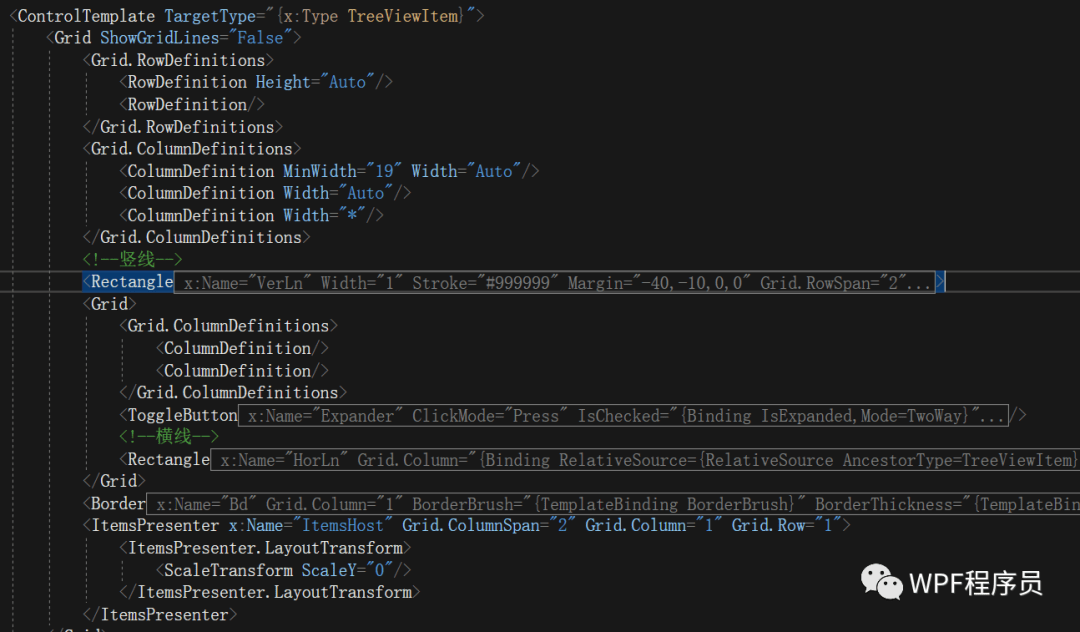Click the 横线 comment line
The height and width of the screenshot is (632, 1080).
(x=169, y=436)
